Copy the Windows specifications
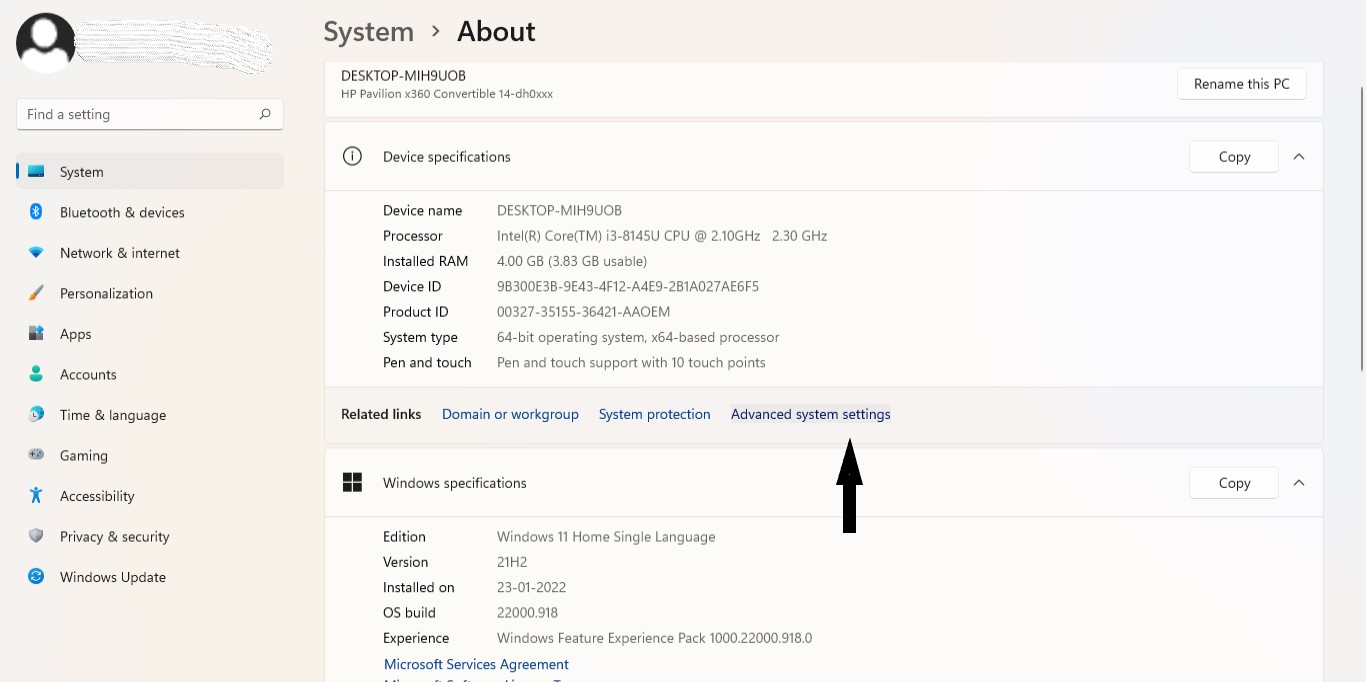Screen dimensions: 1366x682 1234,483
